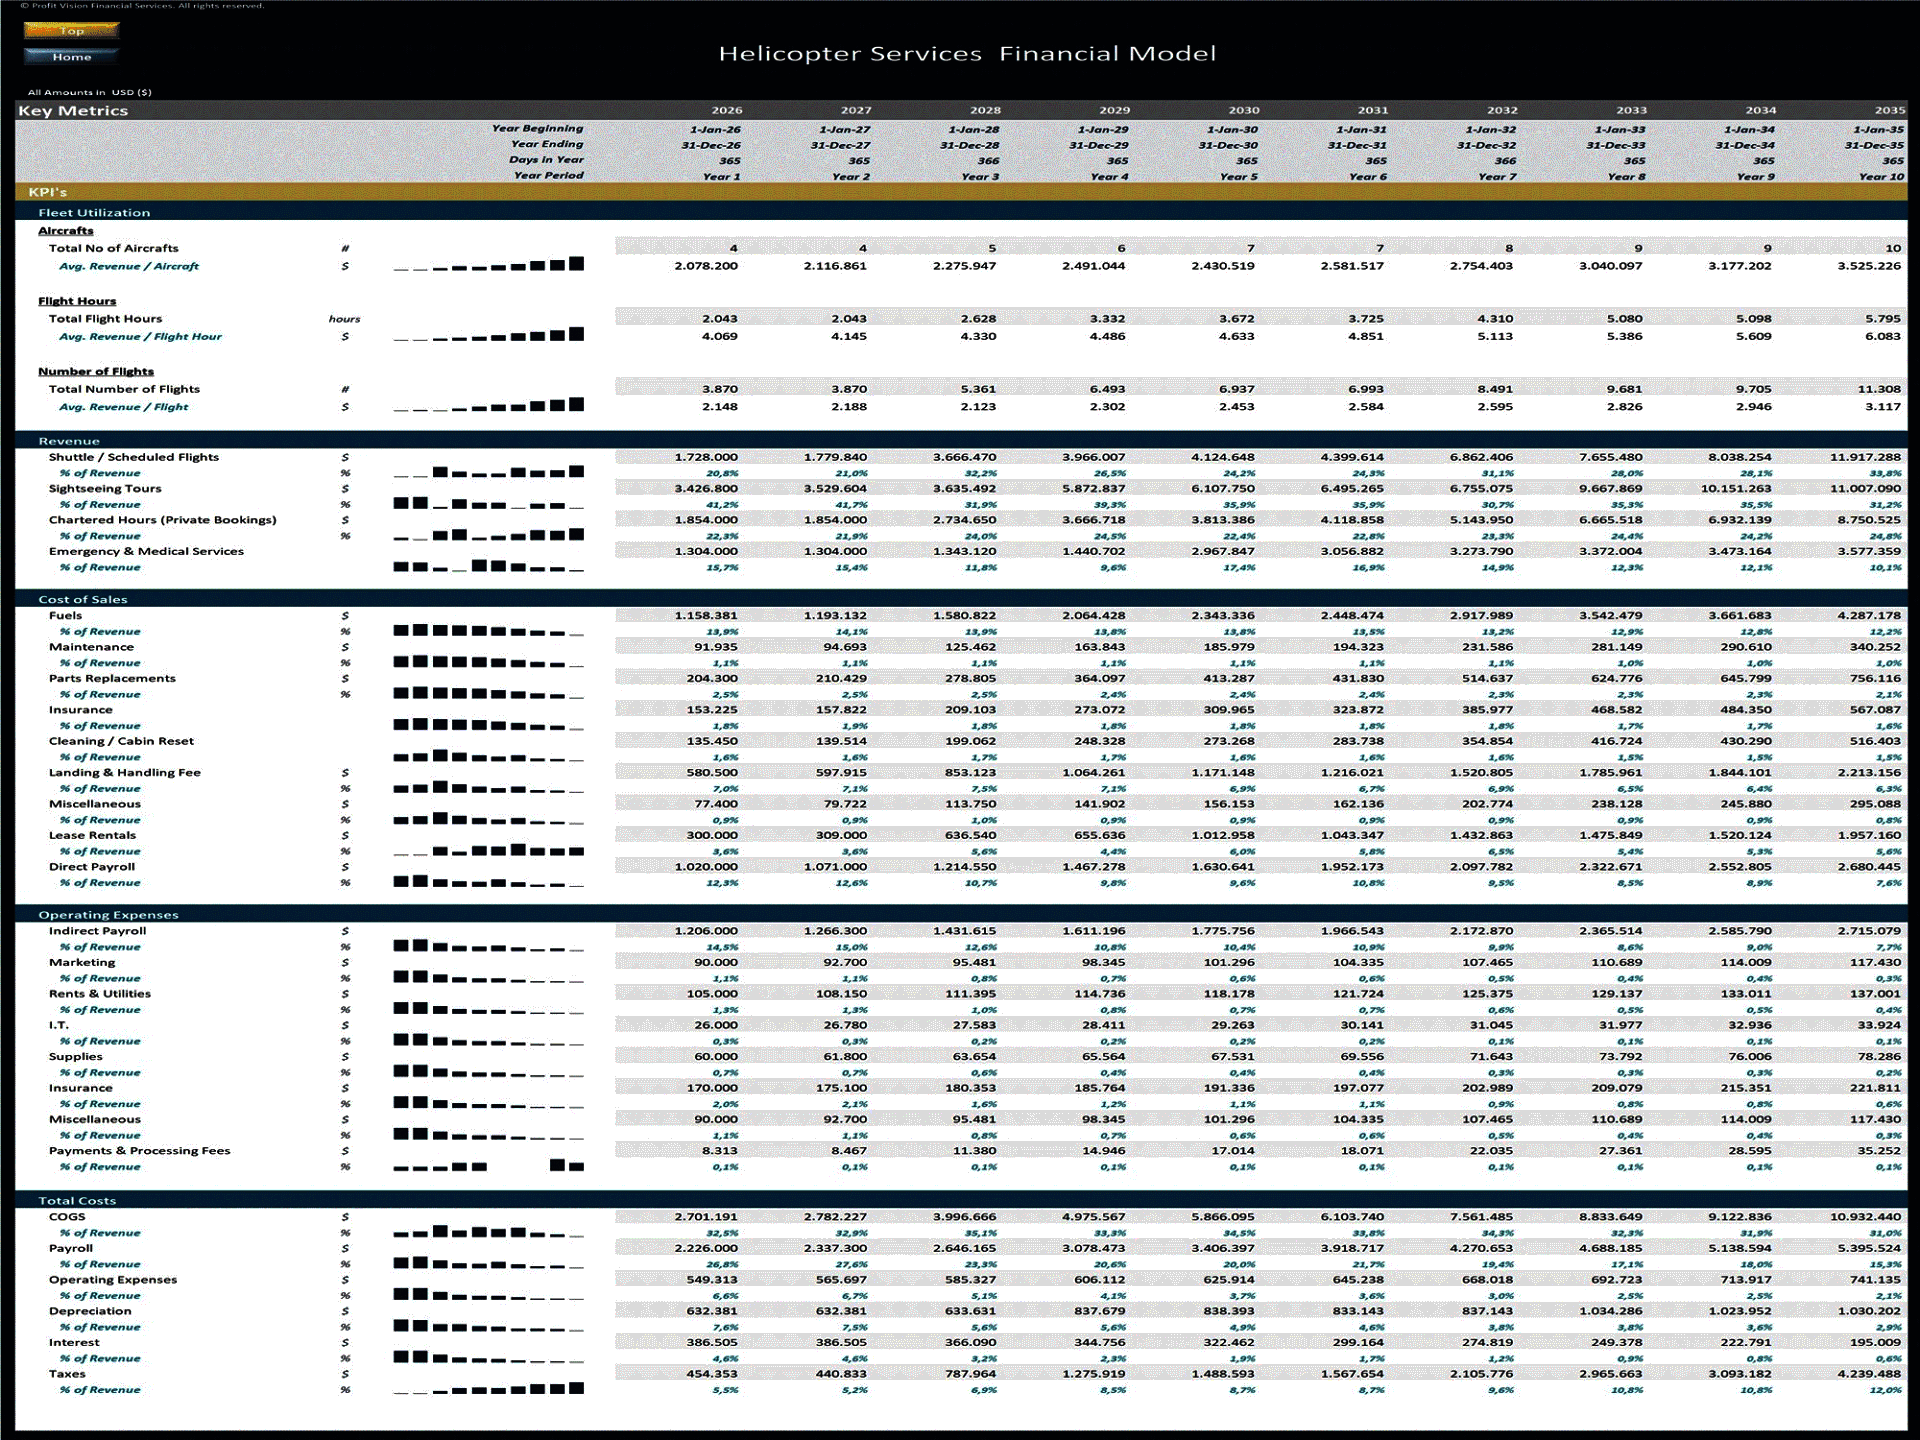Image resolution: width=1920 pixels, height=1440 pixels.
Task: Click the Emergency & Medical Services label
Action: click(146, 552)
